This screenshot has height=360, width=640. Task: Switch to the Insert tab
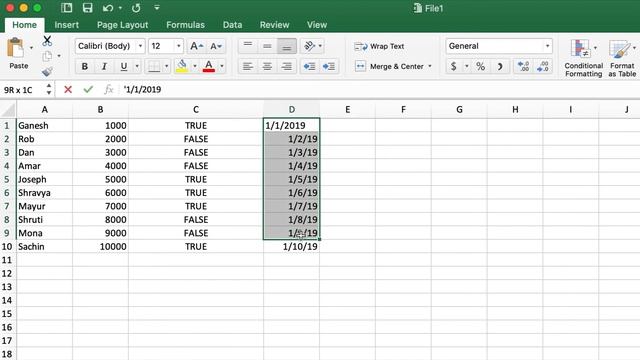coord(67,25)
